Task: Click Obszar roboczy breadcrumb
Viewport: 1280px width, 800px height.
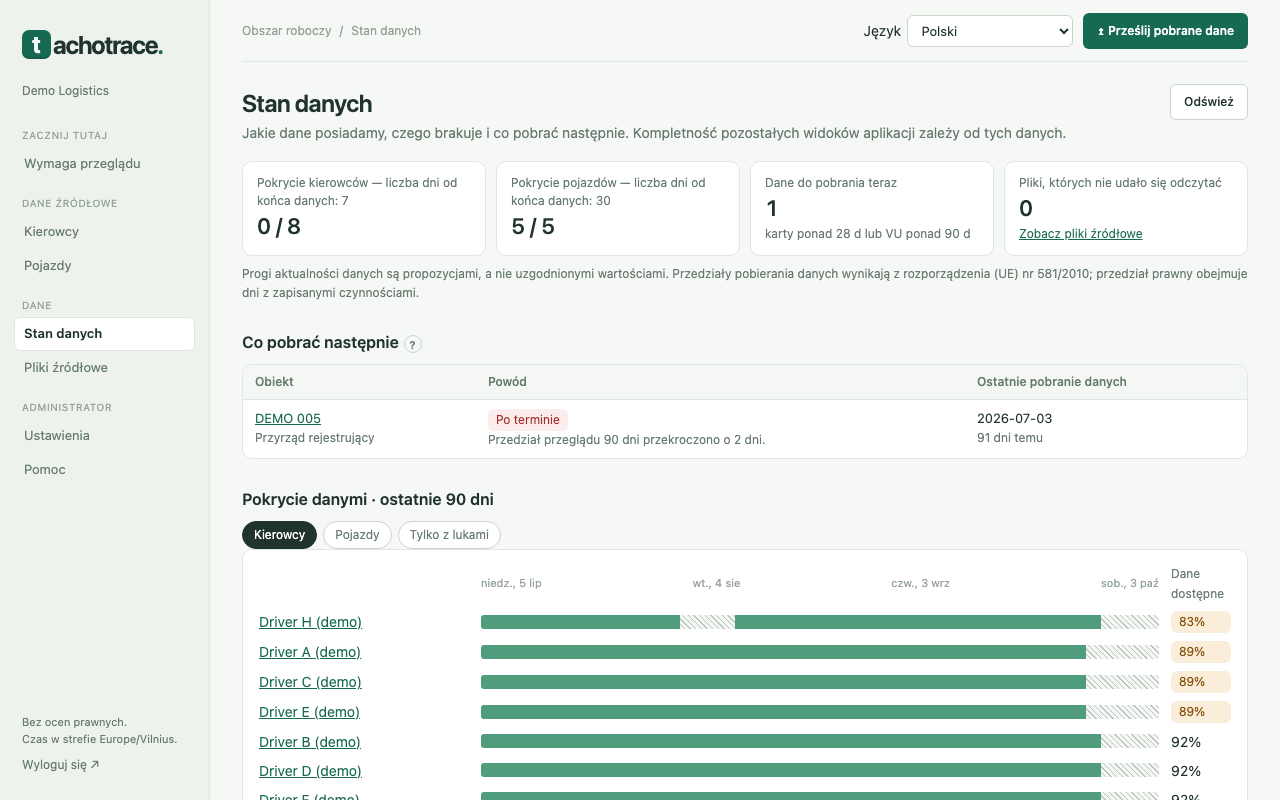Action: point(286,31)
